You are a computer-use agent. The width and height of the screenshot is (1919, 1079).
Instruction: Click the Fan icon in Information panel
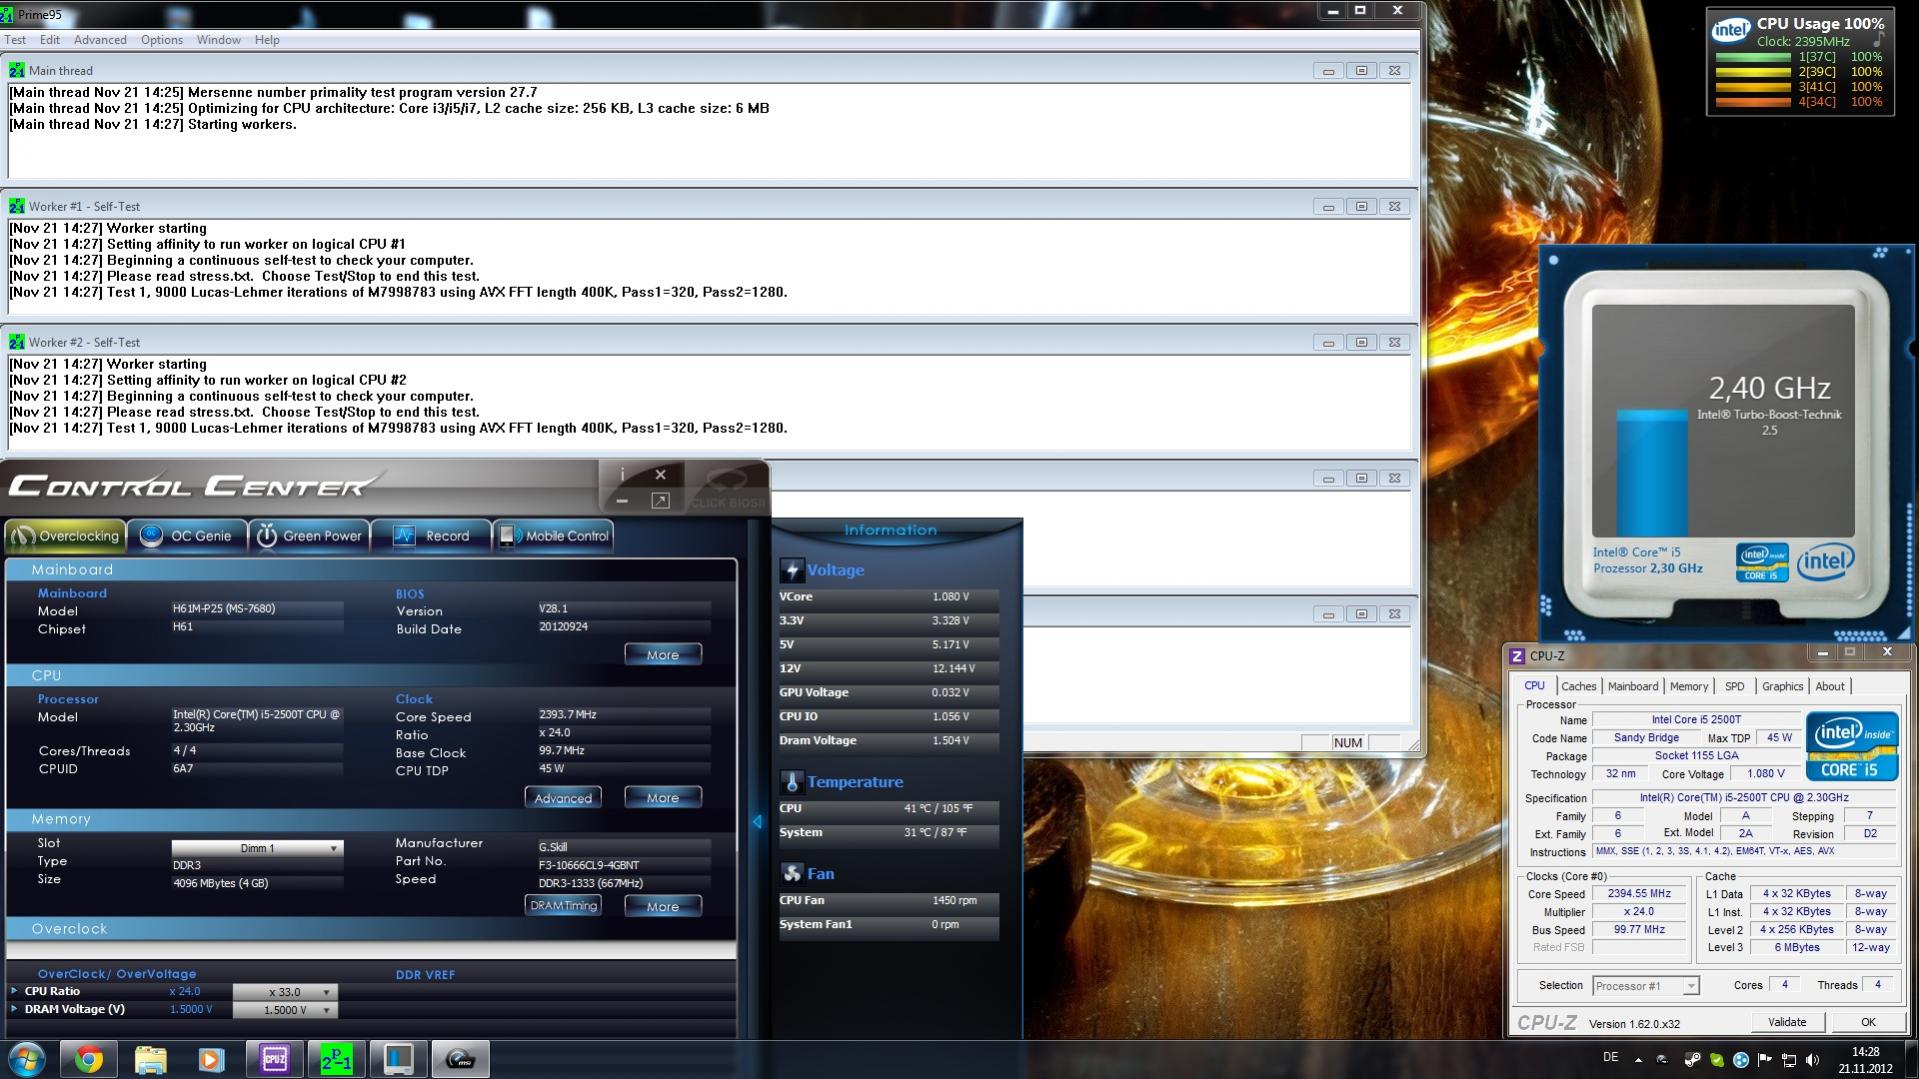click(791, 874)
